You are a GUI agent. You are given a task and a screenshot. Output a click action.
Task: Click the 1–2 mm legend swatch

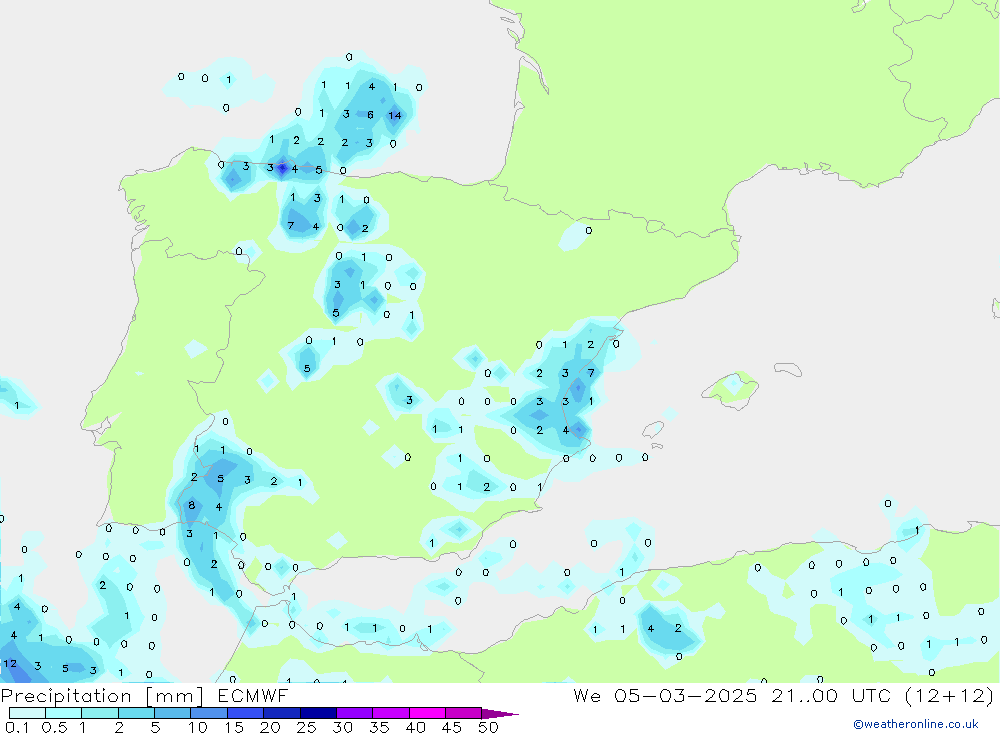coord(99,713)
